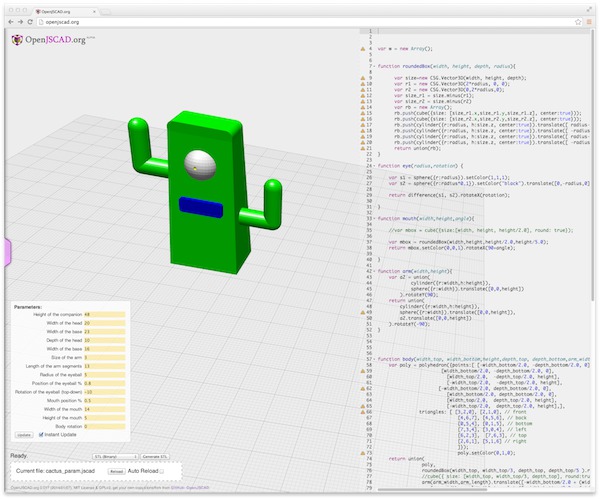Click the warning icon on line 73
Viewport: 600px width, 499px height.
coord(363,453)
